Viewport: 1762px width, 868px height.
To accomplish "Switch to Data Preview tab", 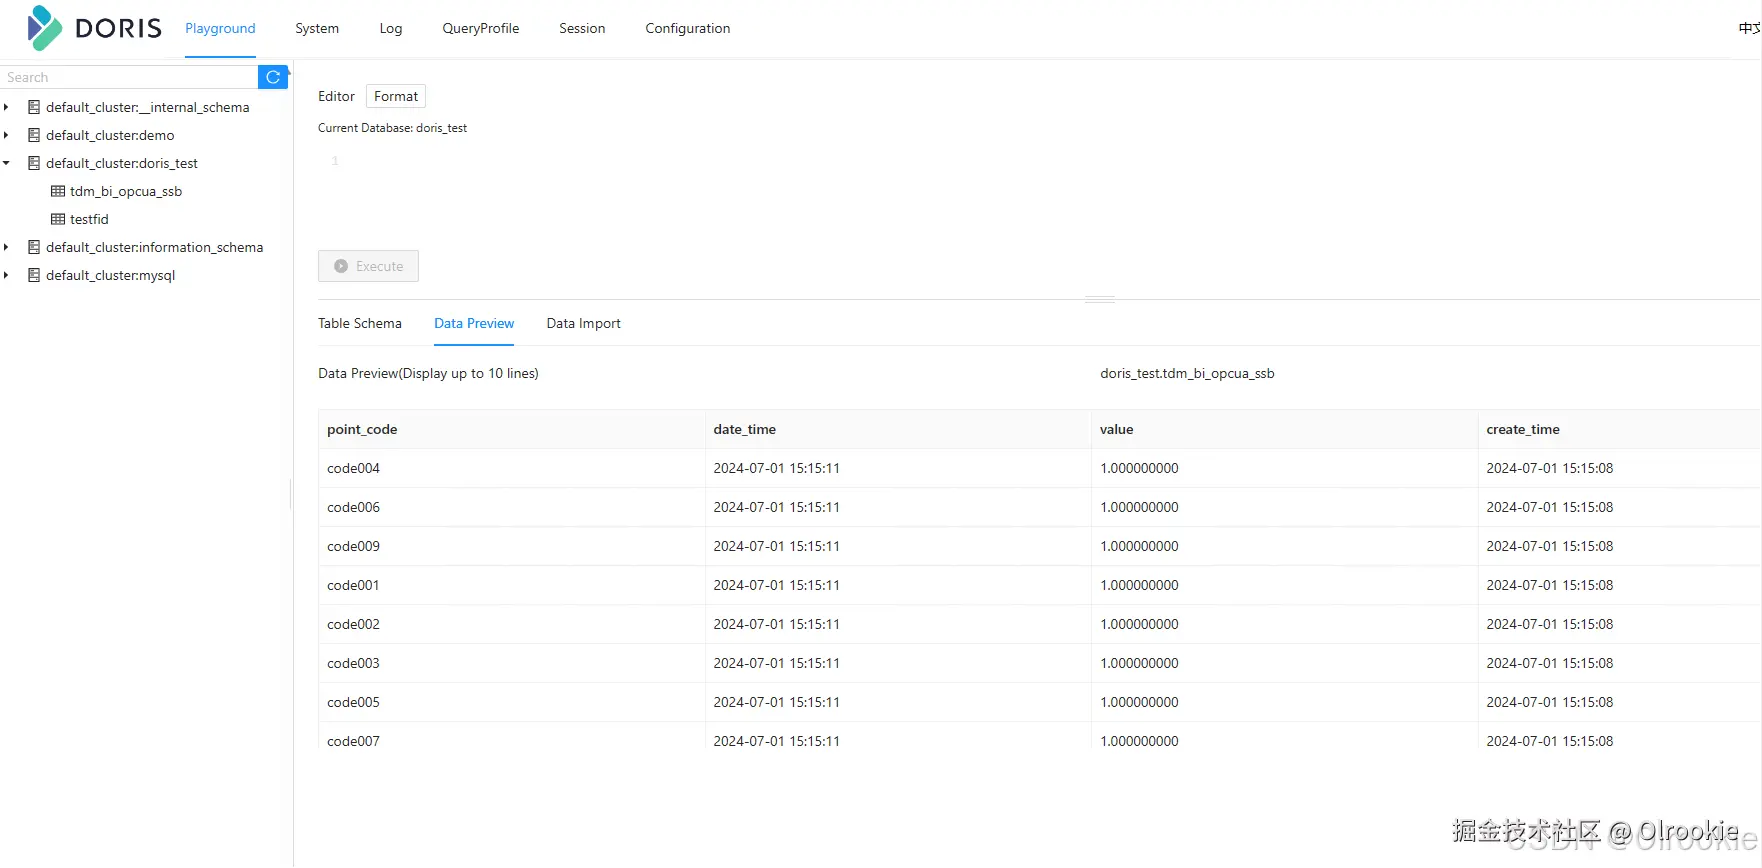I will [474, 323].
